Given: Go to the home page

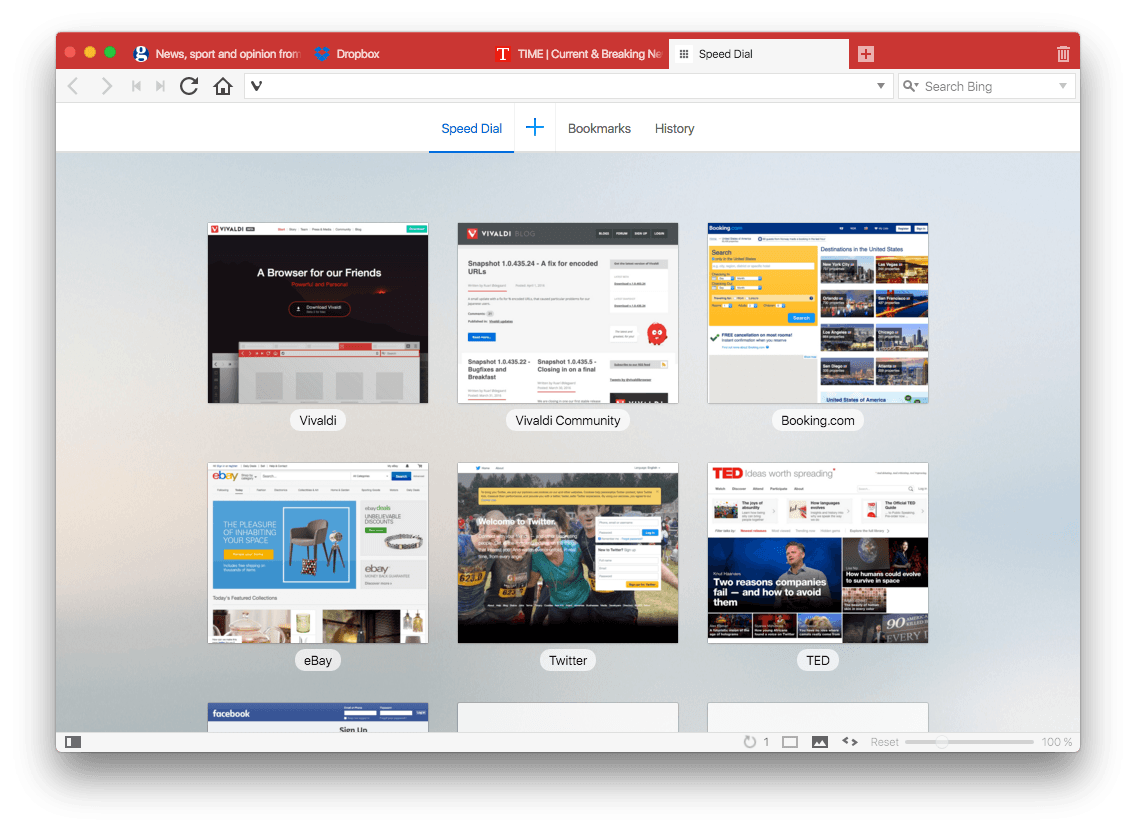Looking at the screenshot, I should coord(223,86).
